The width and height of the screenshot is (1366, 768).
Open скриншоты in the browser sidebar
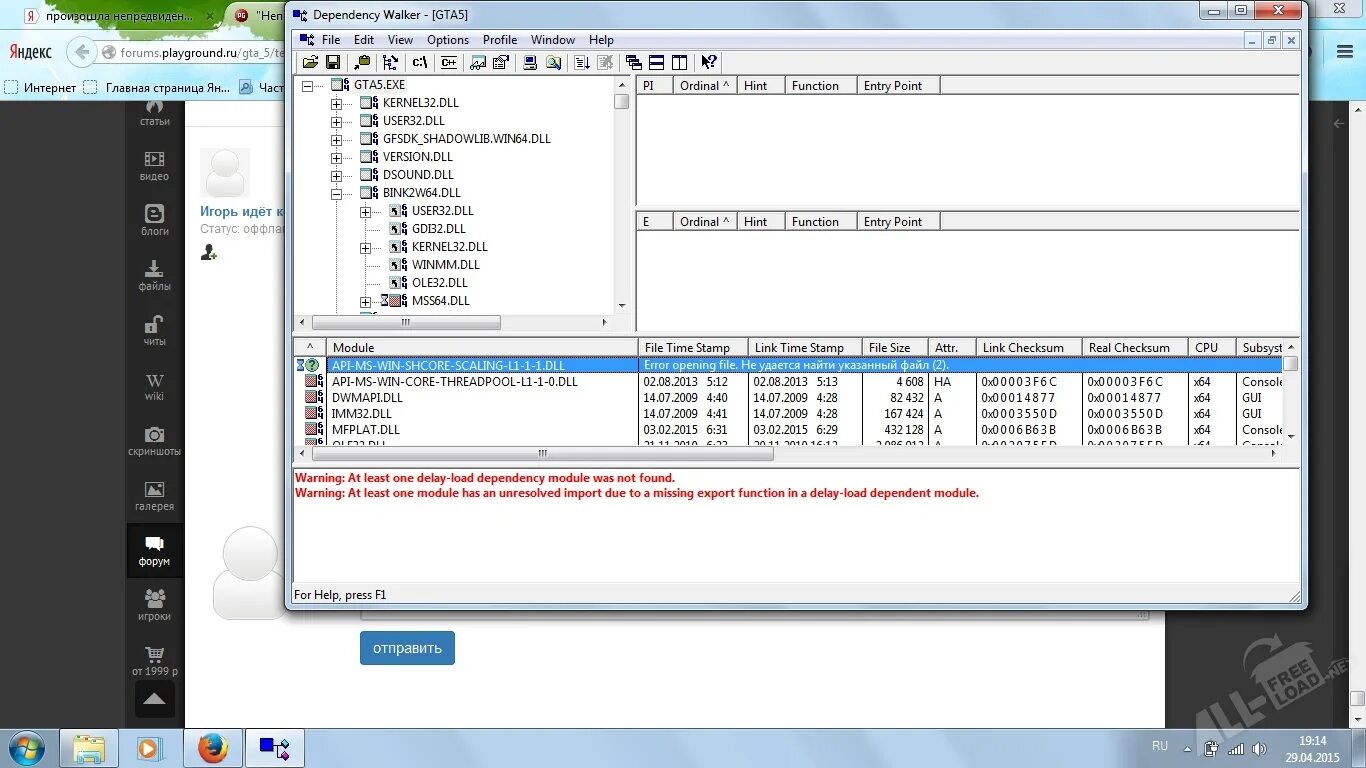coord(154,440)
